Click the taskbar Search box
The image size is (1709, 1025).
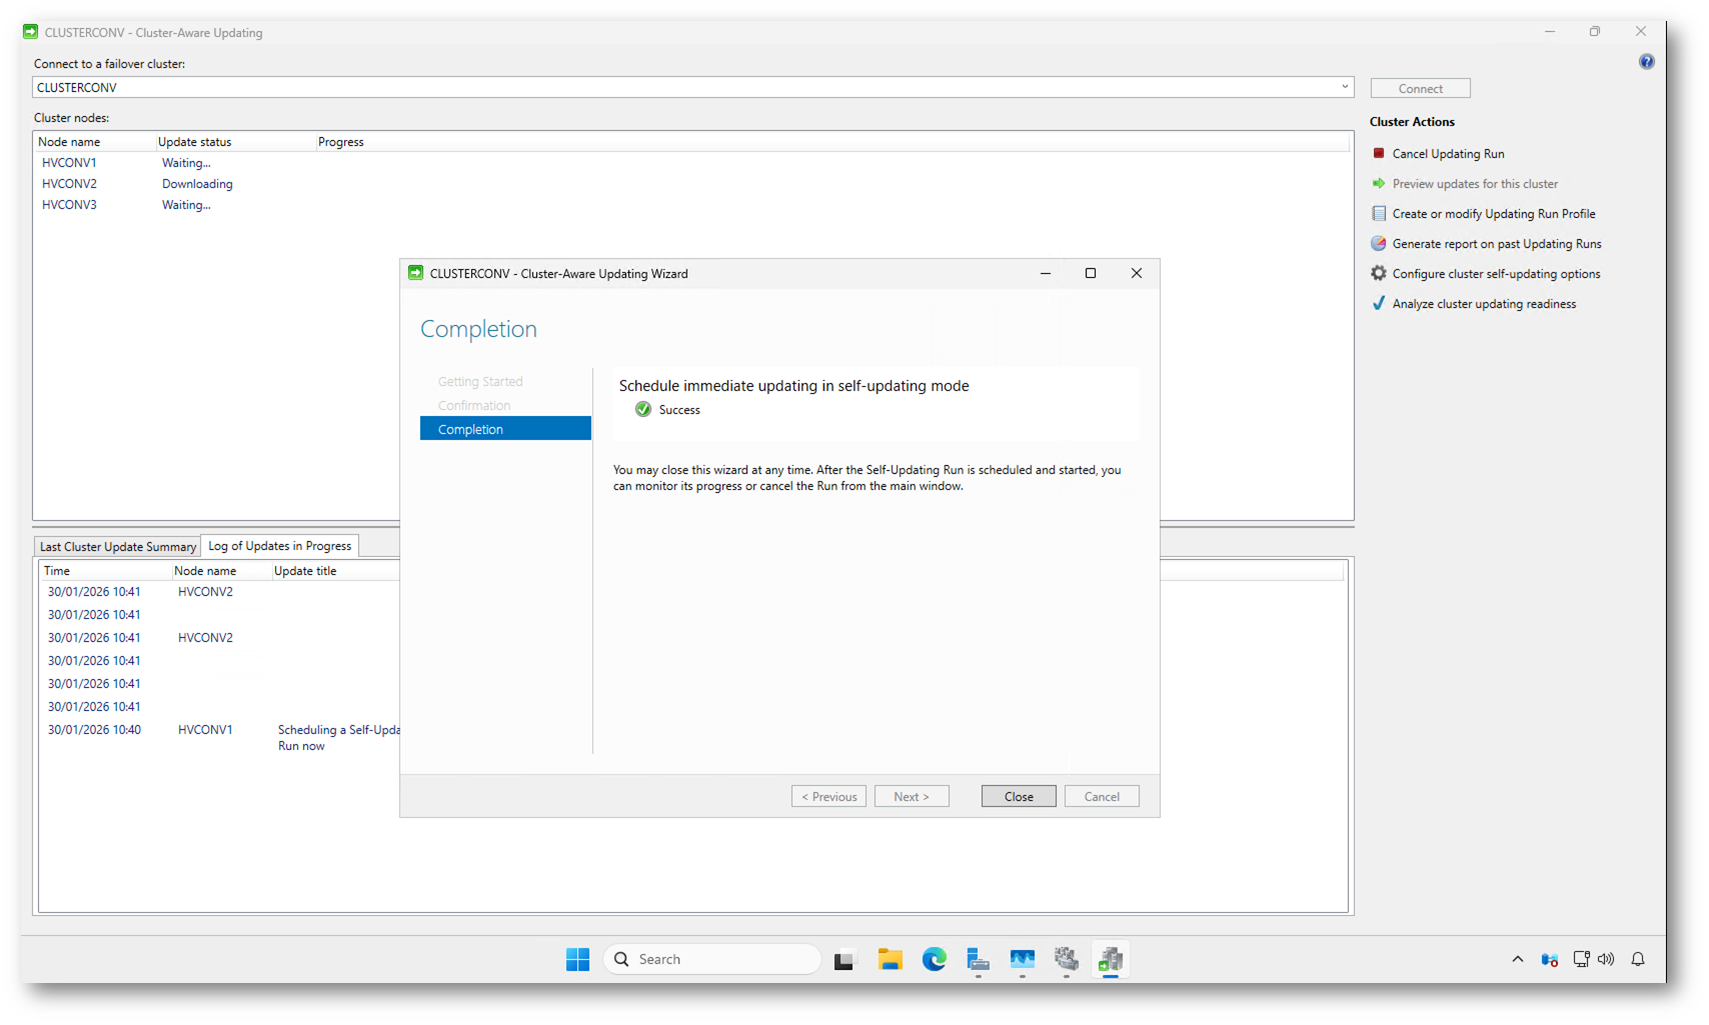click(712, 960)
